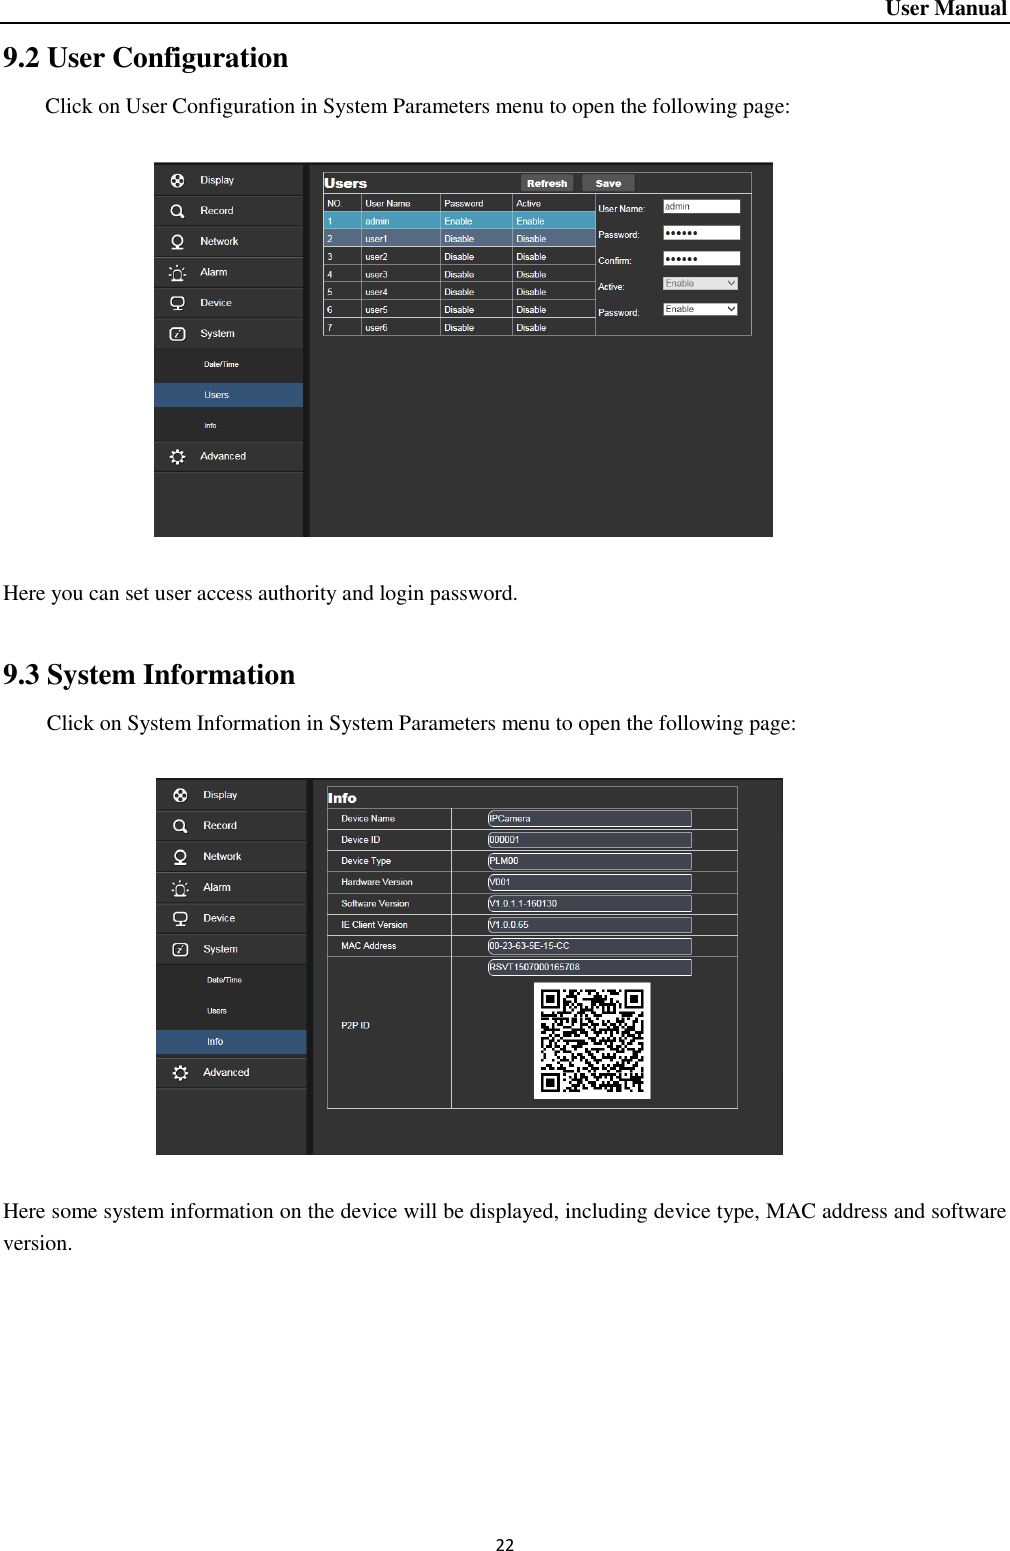Click the Record magnifier icon in Info screenshot
Screen dimensions: 1010x1551
coord(180,826)
